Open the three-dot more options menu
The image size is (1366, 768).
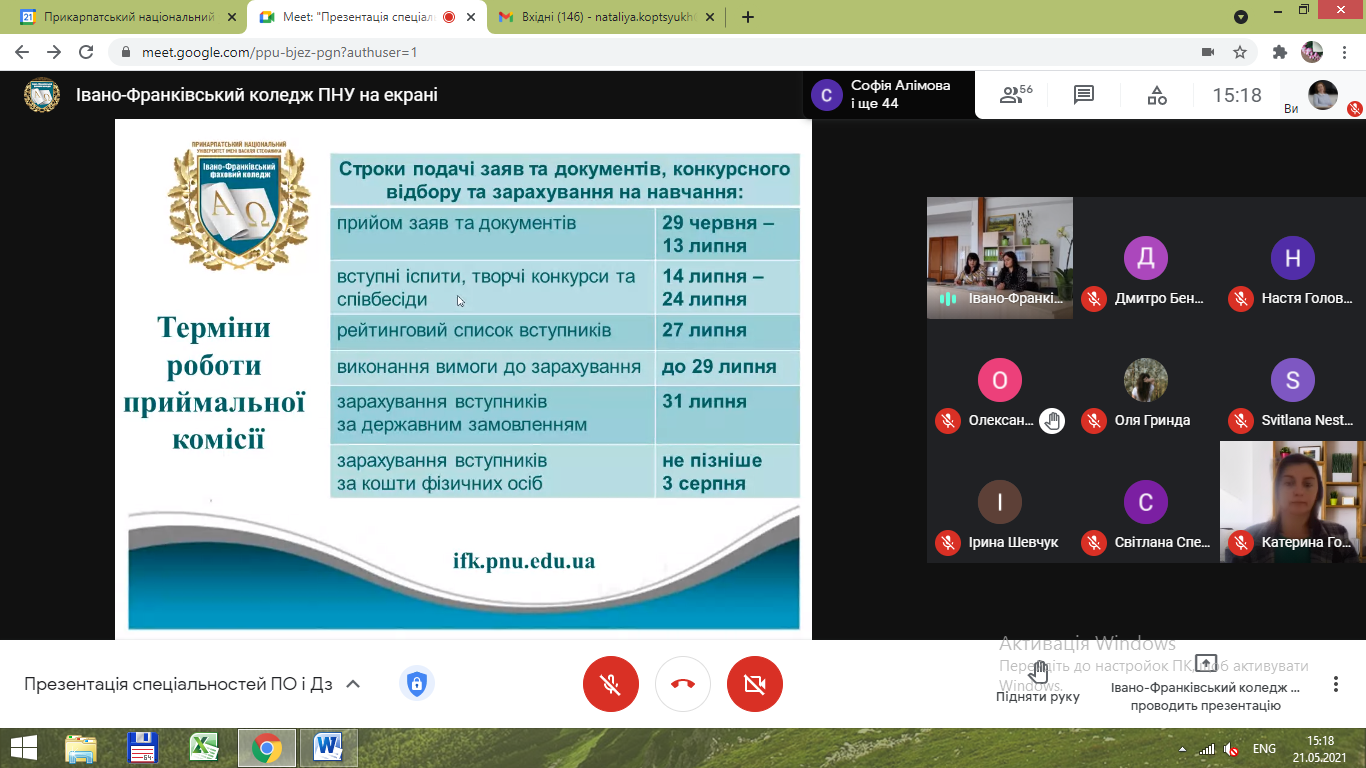coord(1336,684)
